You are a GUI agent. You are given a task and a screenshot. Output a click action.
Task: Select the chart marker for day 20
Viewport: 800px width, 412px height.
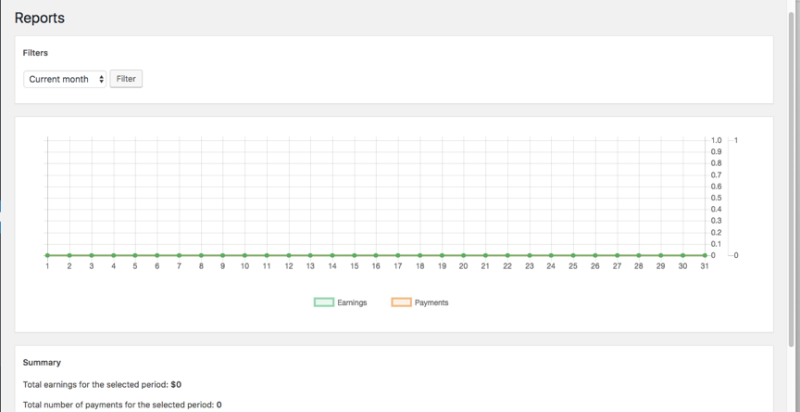[x=464, y=255]
